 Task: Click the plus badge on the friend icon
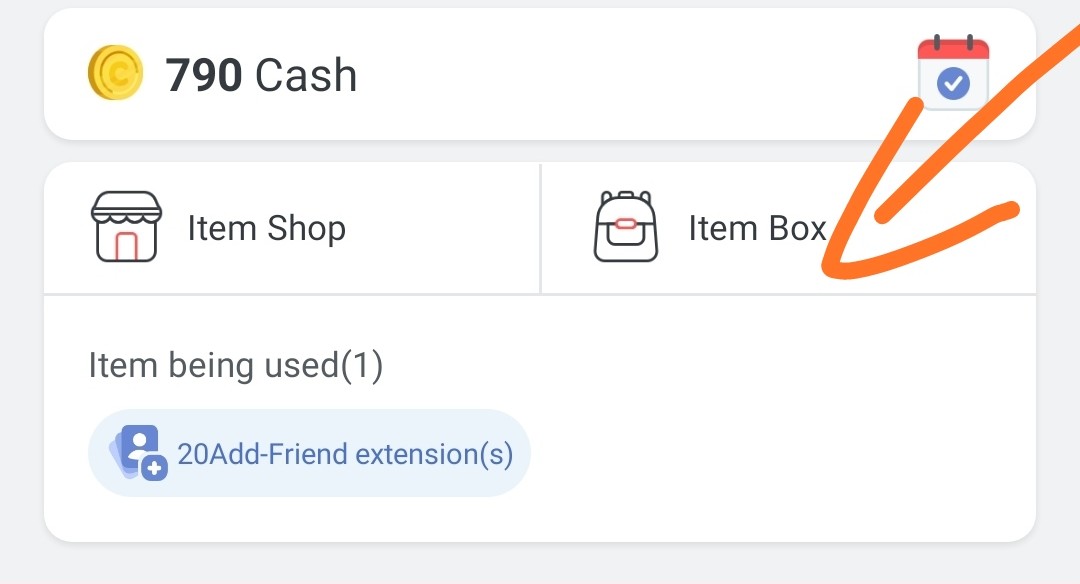(154, 466)
